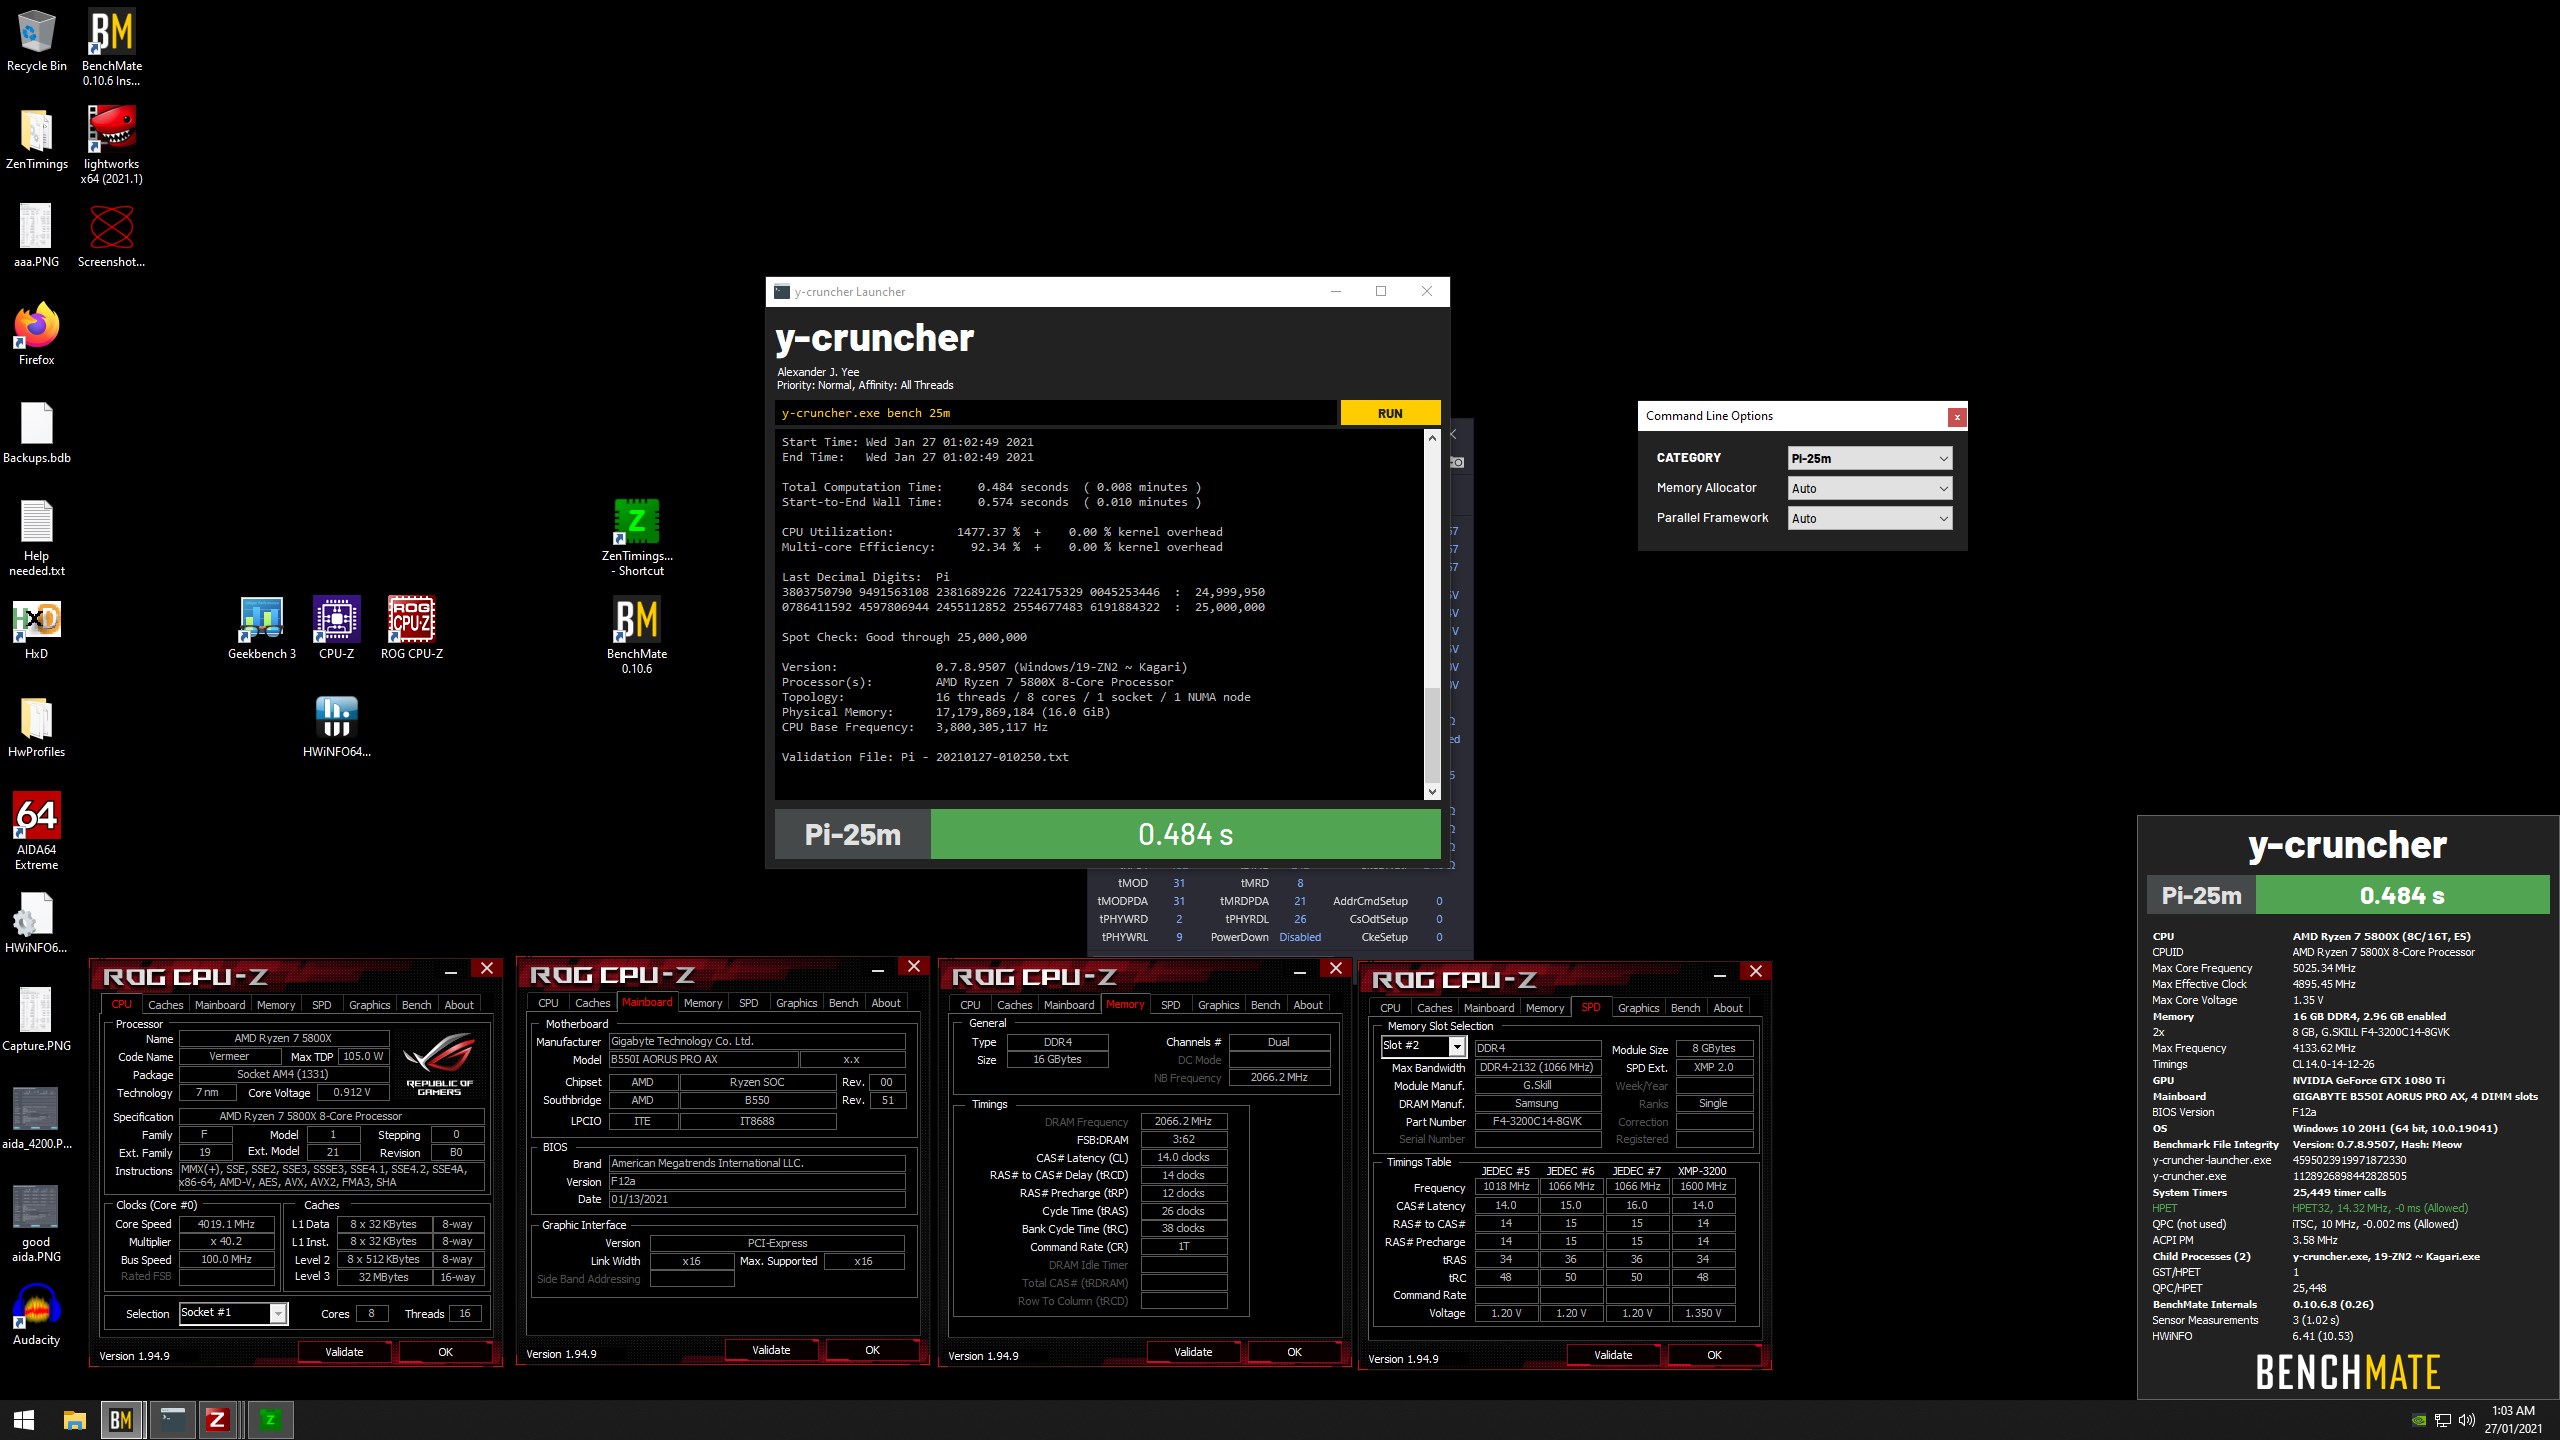Click OK in the SPD CPU-Z window
The height and width of the screenshot is (1440, 2560).
click(1714, 1355)
